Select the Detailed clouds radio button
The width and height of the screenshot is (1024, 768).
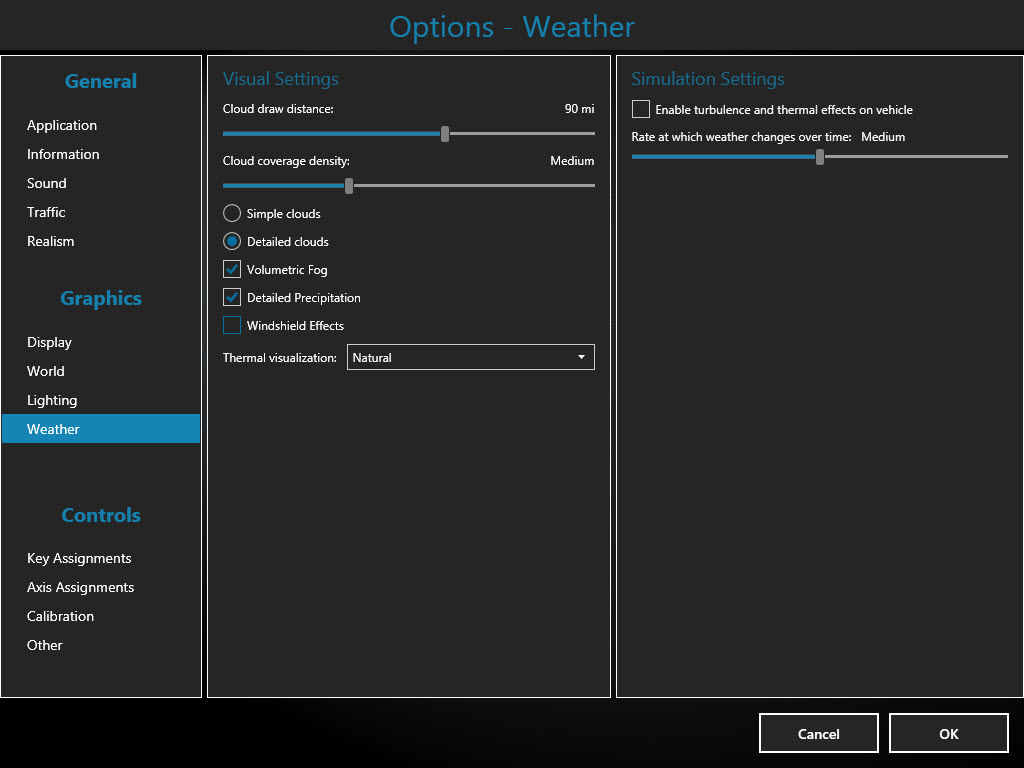coord(232,242)
